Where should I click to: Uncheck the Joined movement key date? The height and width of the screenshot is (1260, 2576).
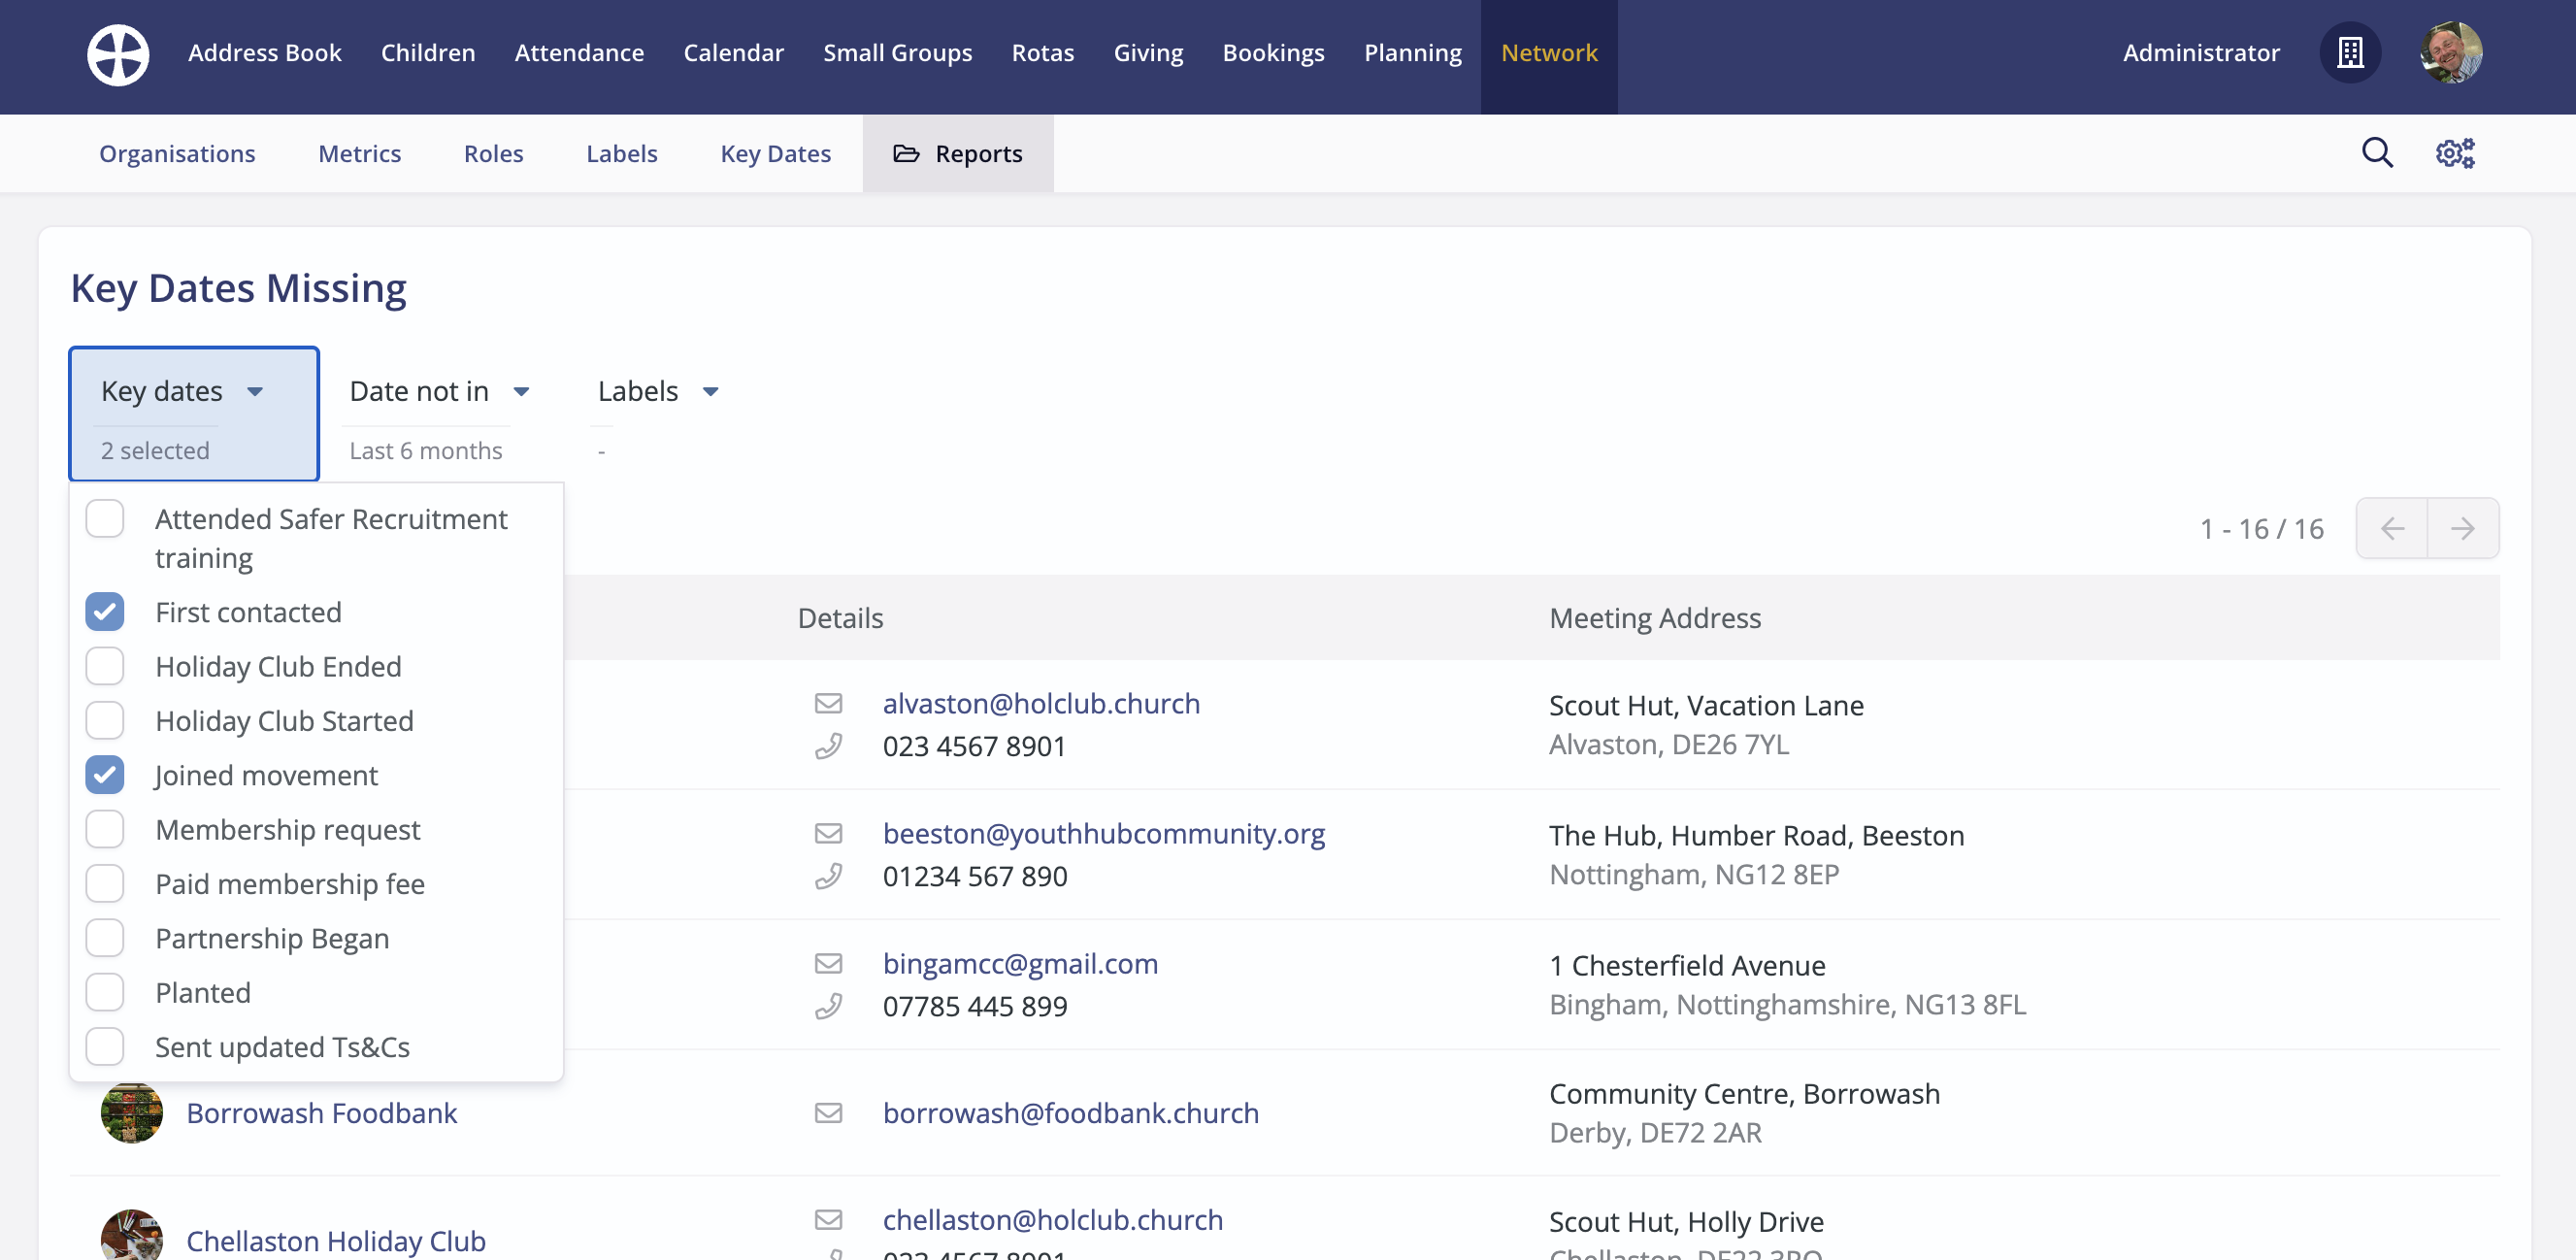(104, 775)
